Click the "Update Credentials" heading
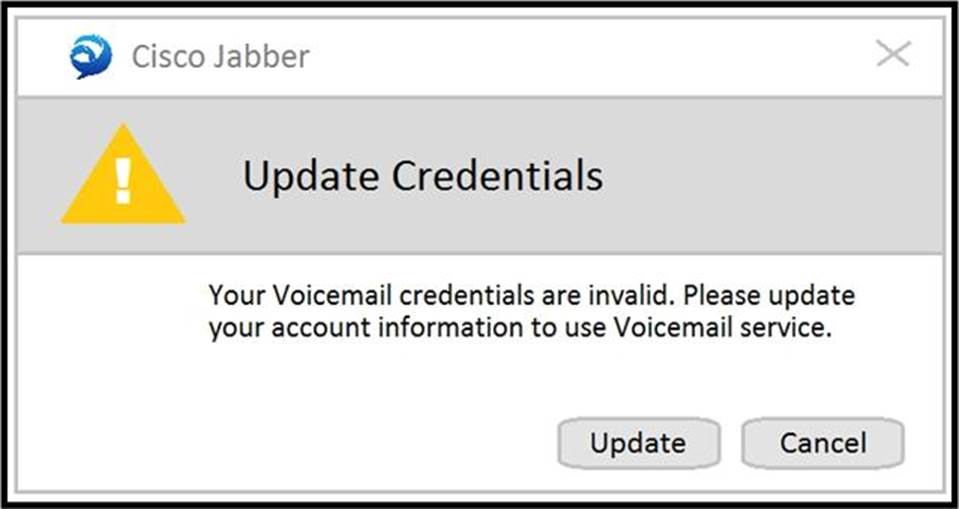 (x=422, y=176)
